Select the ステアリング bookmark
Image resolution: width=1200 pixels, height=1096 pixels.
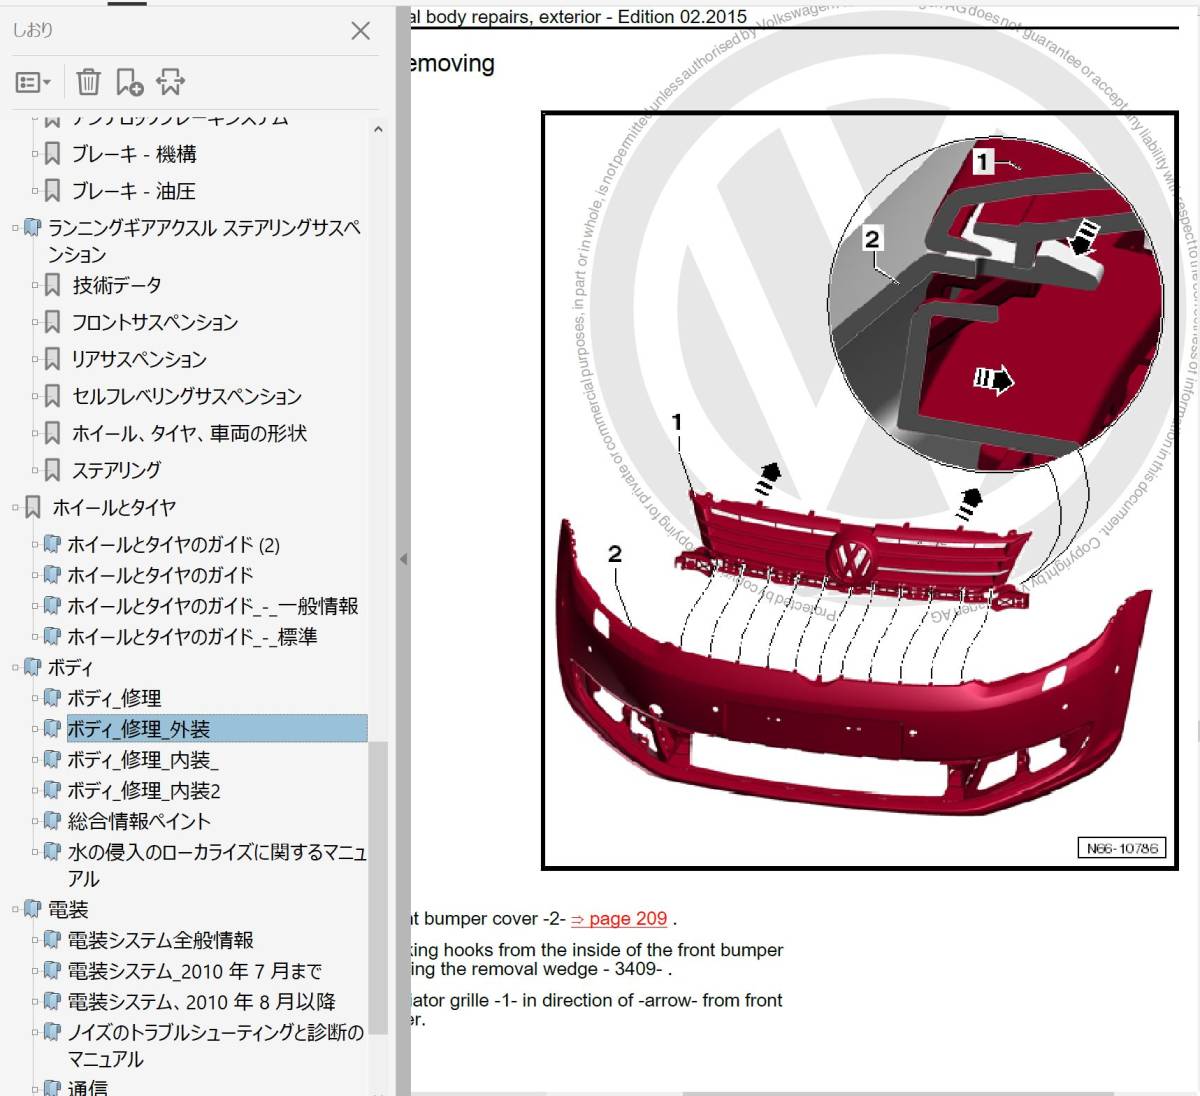[x=116, y=470]
